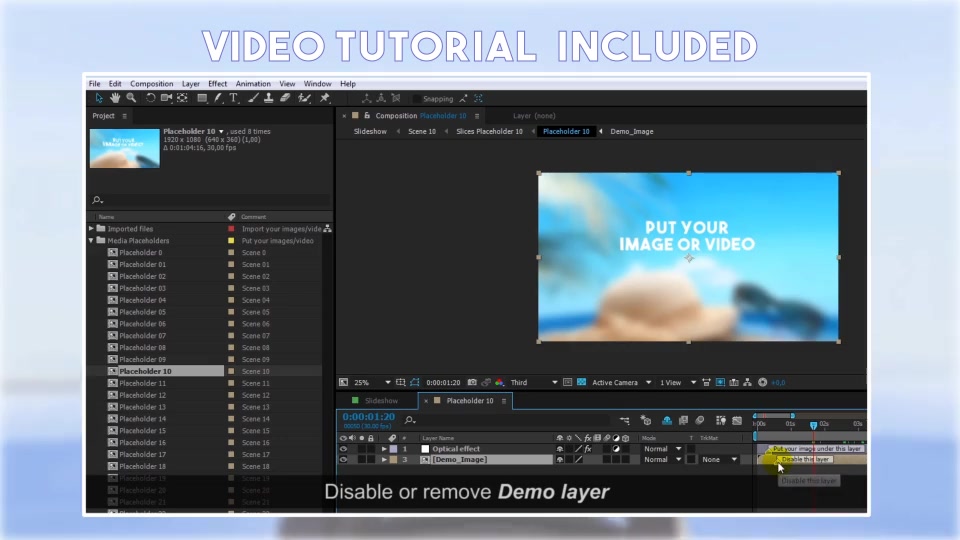Viewport: 960px width, 540px height.
Task: Click the snapshot camera icon in viewer
Action: point(472,382)
